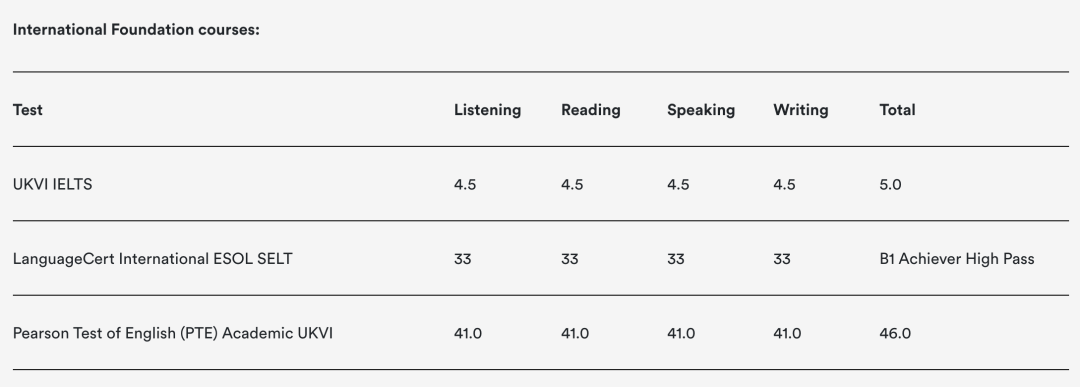Click the Writing column header
This screenshot has width=1080, height=387.
point(801,110)
